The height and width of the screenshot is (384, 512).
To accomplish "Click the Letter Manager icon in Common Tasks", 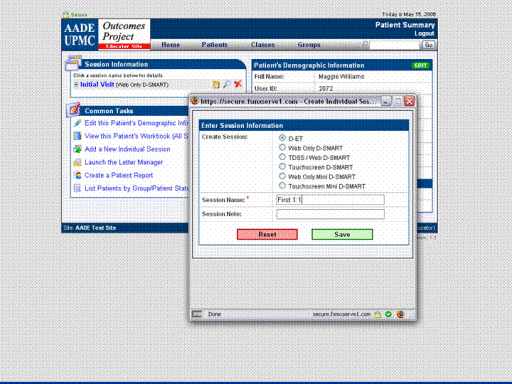I will (x=77, y=162).
